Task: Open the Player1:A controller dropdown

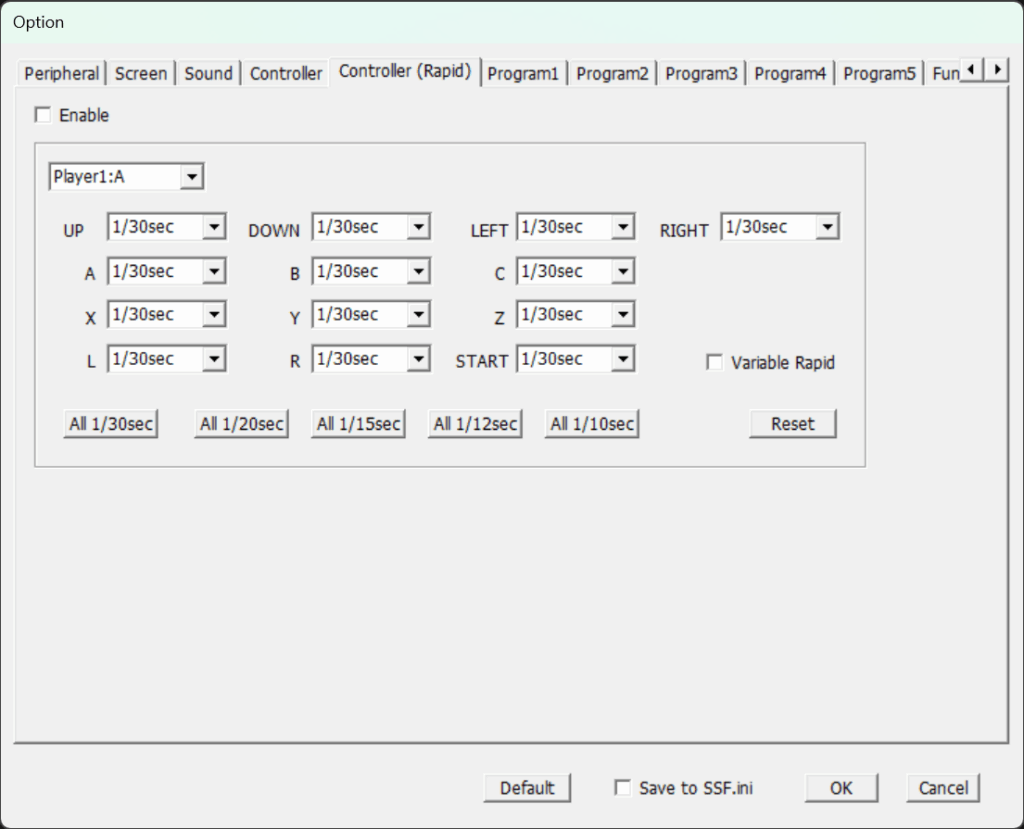Action: [192, 178]
